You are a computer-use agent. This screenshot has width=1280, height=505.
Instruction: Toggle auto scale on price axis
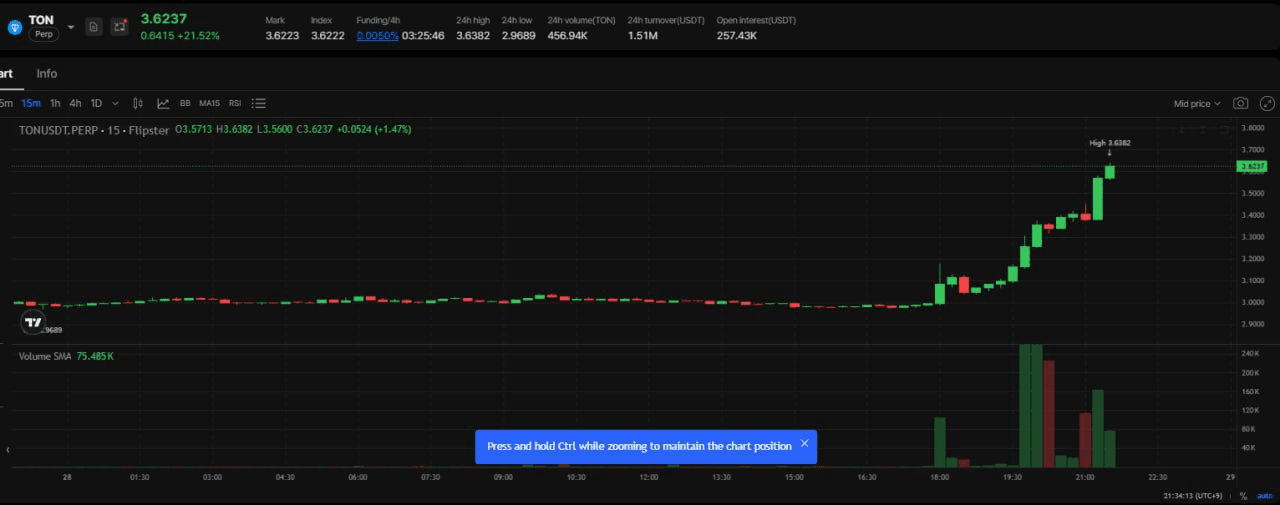[1263, 495]
